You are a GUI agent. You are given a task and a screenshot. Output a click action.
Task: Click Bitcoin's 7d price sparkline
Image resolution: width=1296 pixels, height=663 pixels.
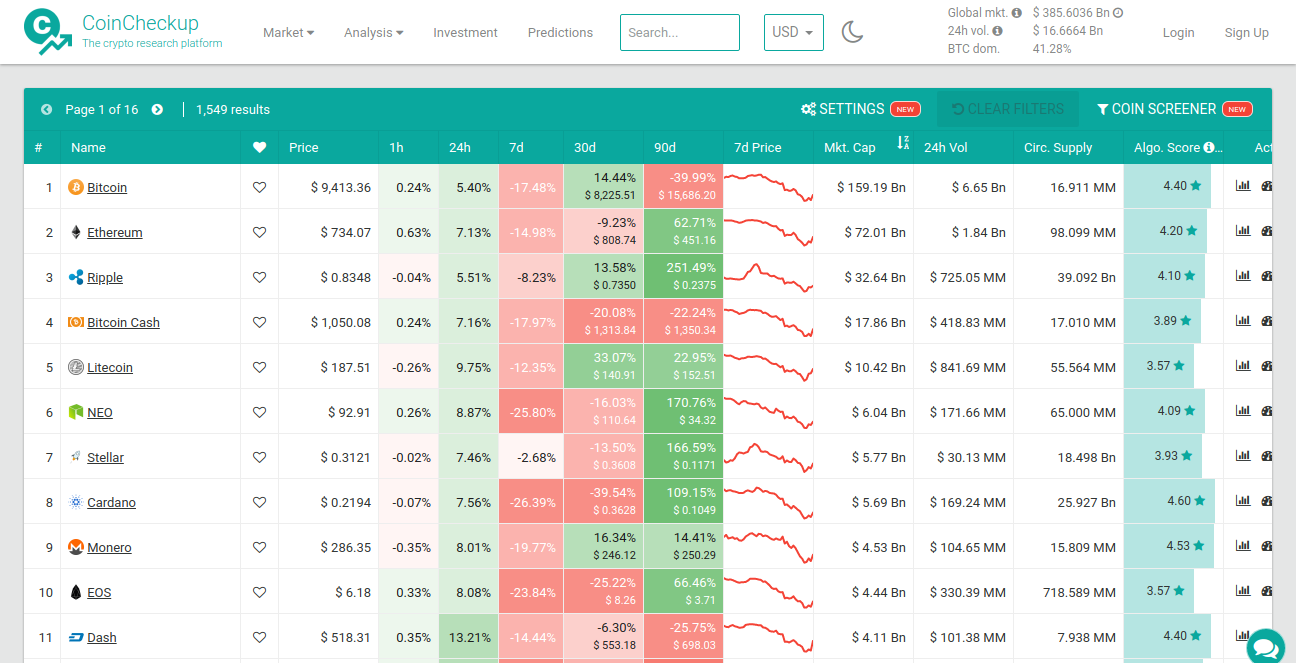pos(768,187)
